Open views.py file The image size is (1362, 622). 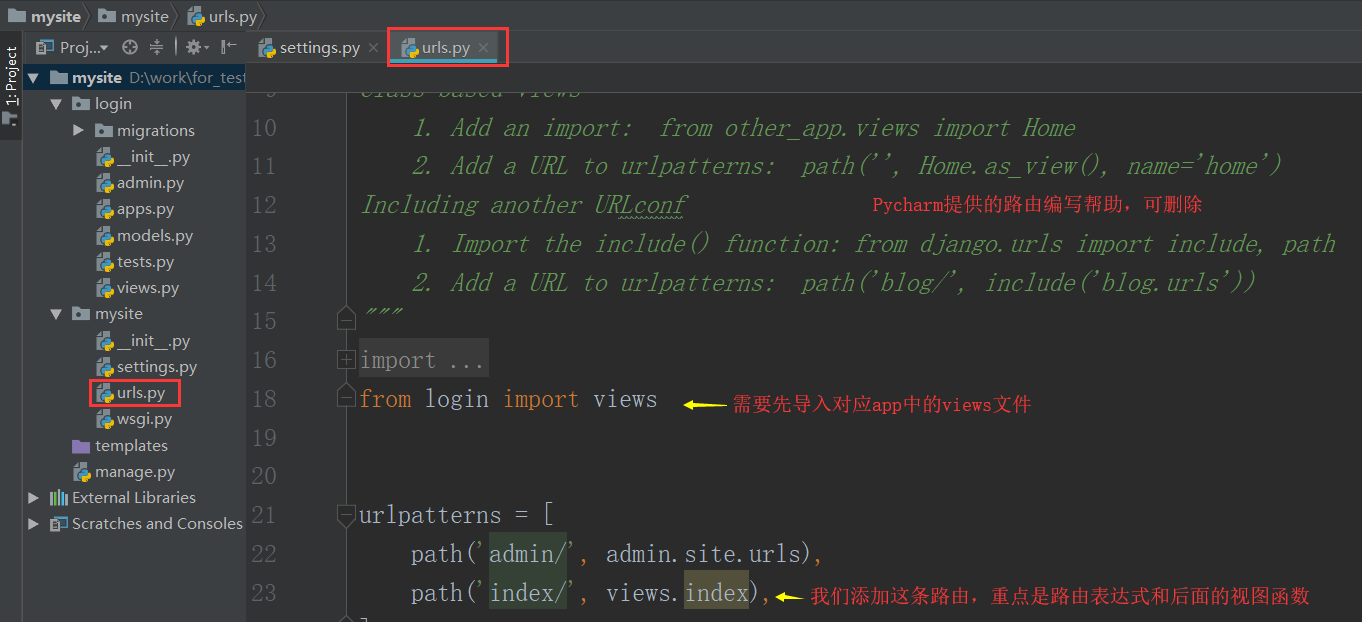(x=138, y=288)
